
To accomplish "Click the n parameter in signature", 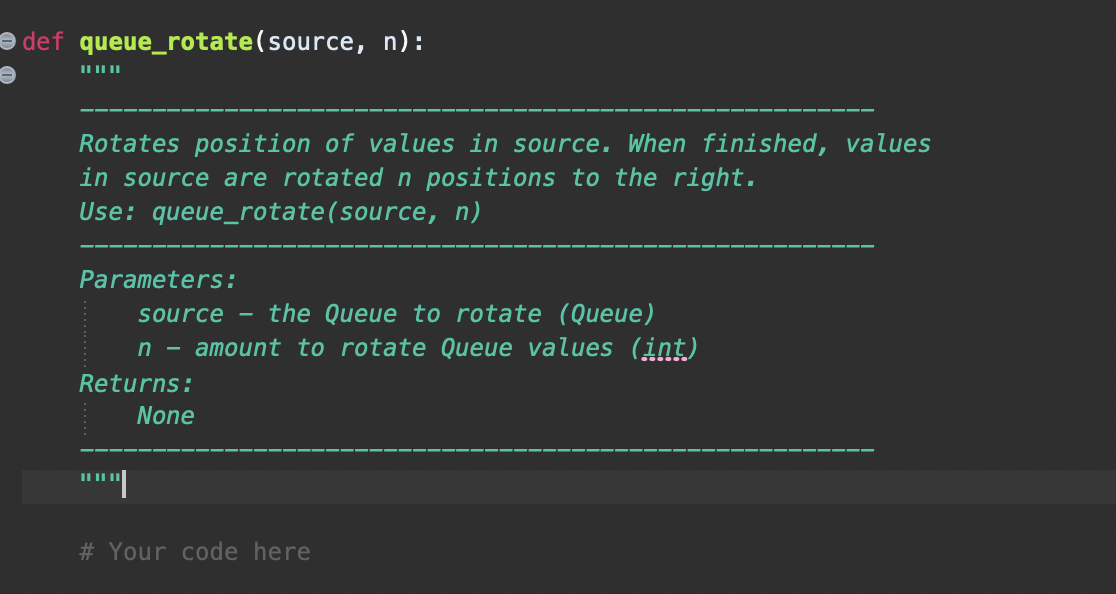I will pos(391,42).
